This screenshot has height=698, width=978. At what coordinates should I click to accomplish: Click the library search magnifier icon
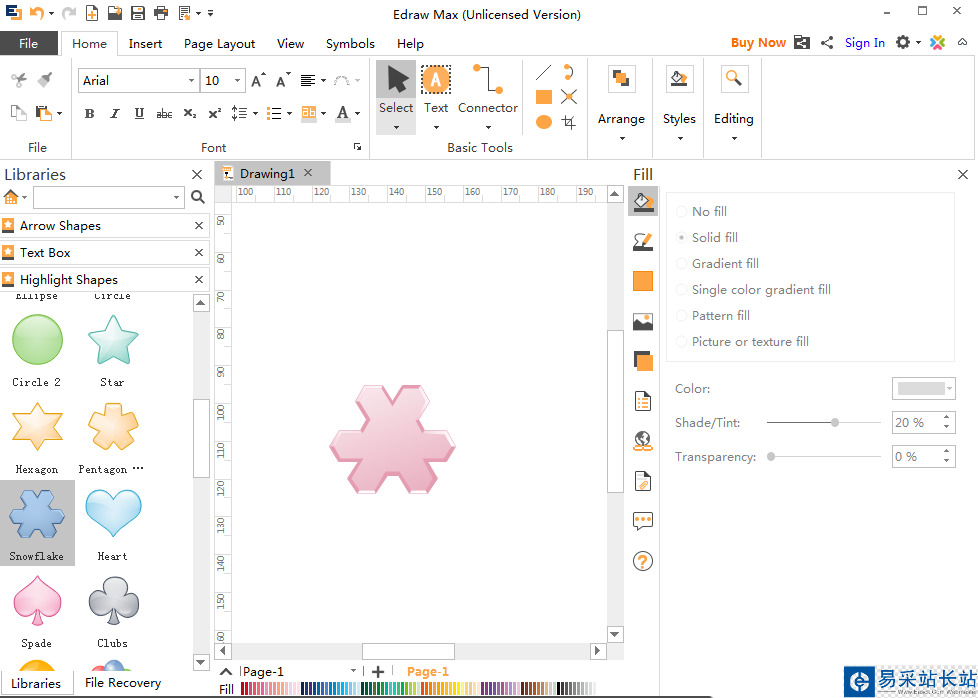coord(198,197)
